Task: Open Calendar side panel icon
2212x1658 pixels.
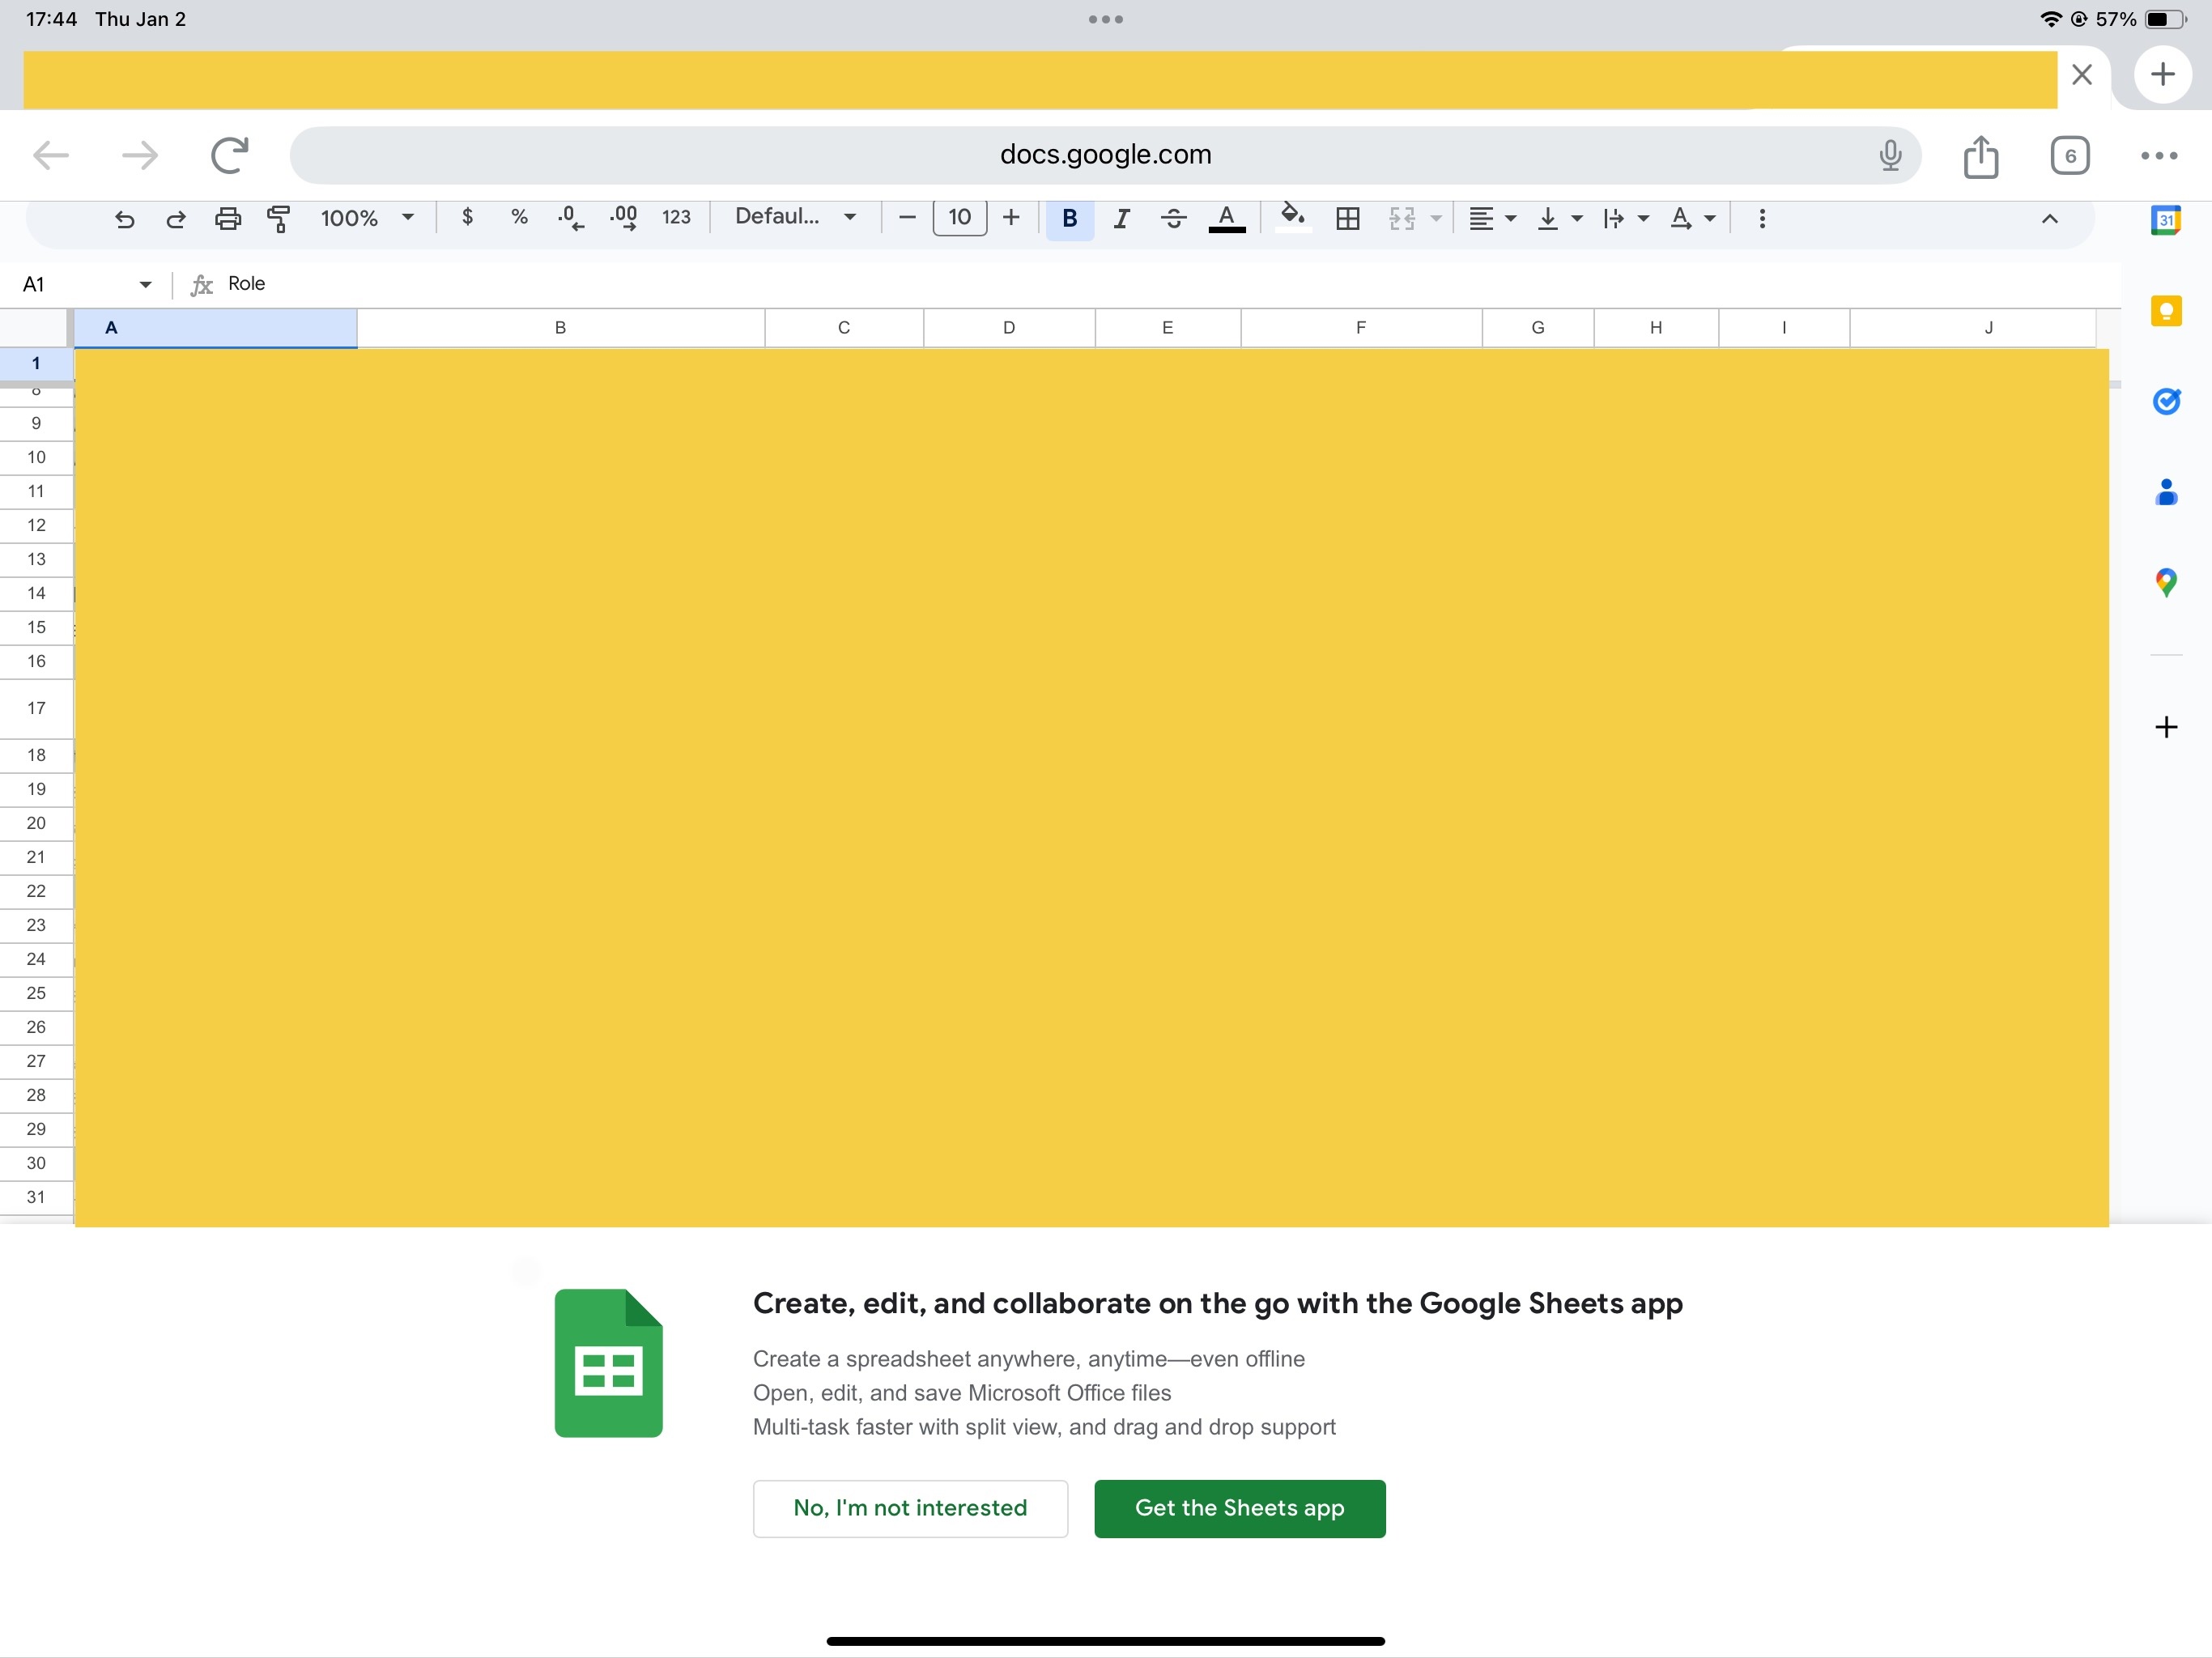Action: coord(2165,221)
